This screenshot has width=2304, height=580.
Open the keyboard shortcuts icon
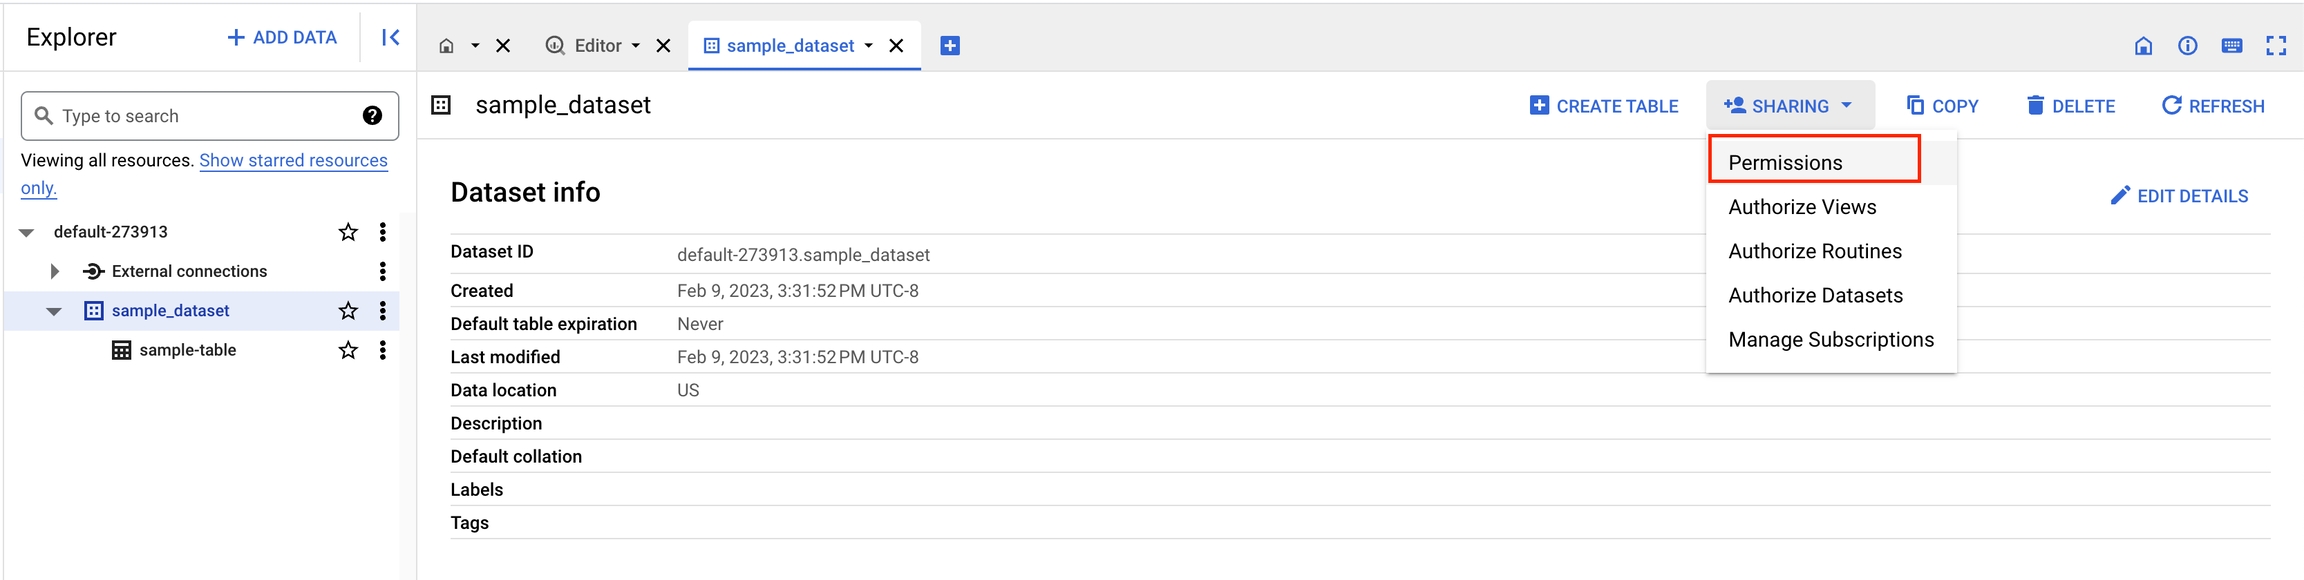pyautogui.click(x=2231, y=46)
